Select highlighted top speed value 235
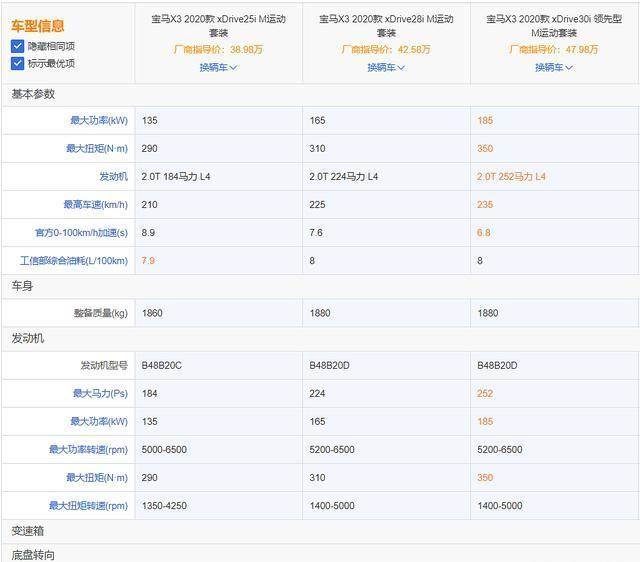 (485, 205)
